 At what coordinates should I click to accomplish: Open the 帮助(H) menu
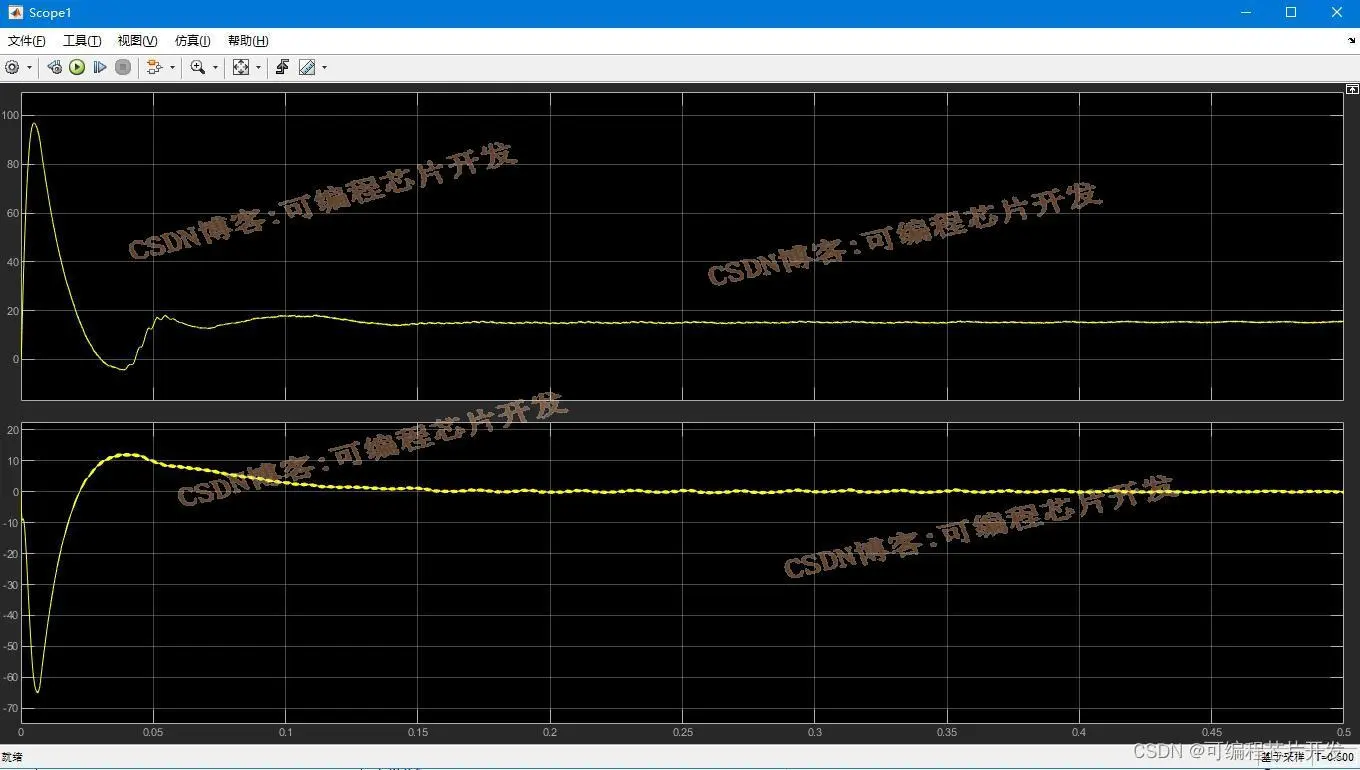coord(248,41)
